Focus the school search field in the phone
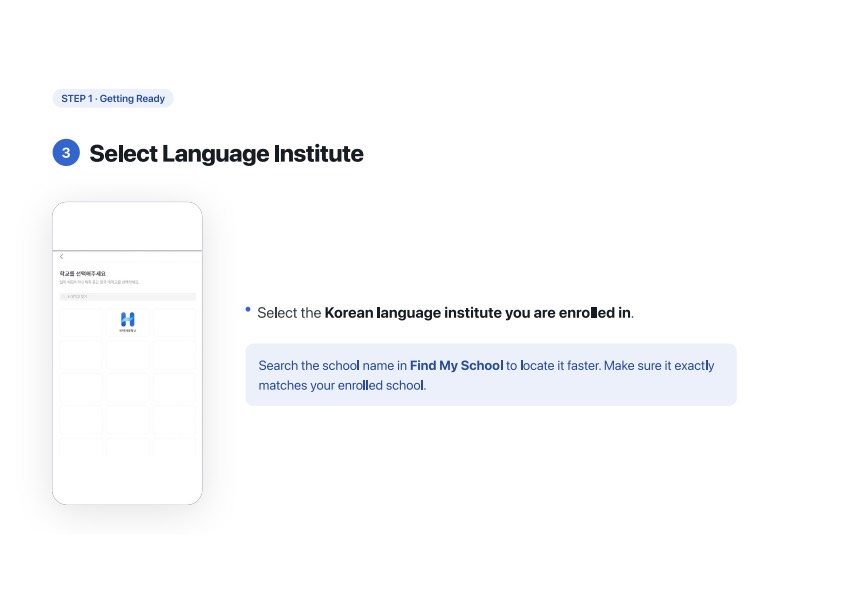 pos(127,296)
